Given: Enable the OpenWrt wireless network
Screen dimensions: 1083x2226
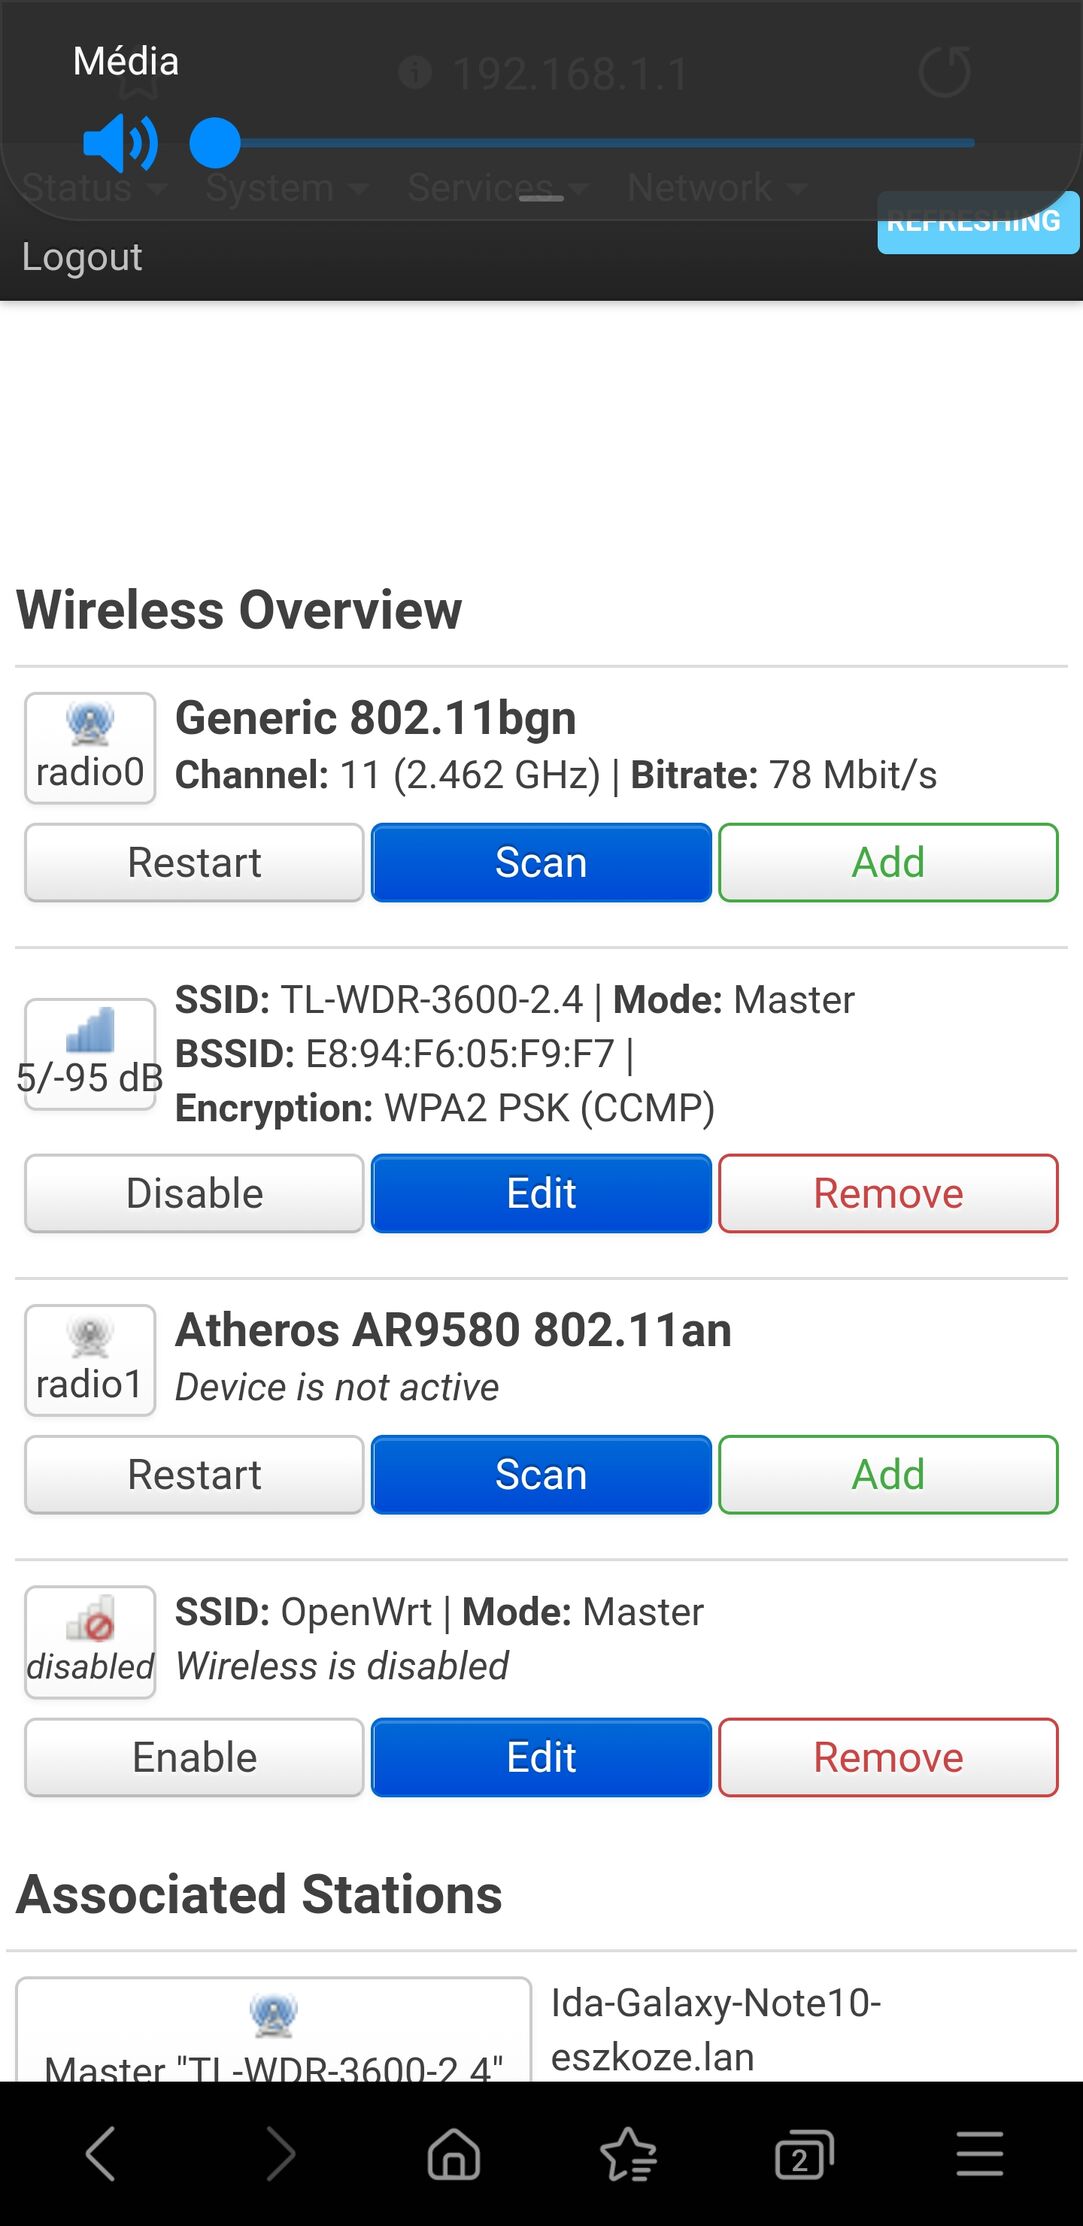Looking at the screenshot, I should (194, 1757).
